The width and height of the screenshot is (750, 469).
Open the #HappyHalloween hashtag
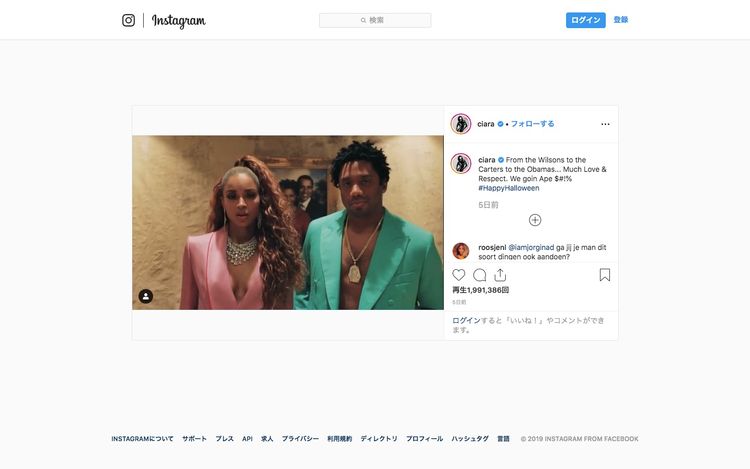point(508,188)
